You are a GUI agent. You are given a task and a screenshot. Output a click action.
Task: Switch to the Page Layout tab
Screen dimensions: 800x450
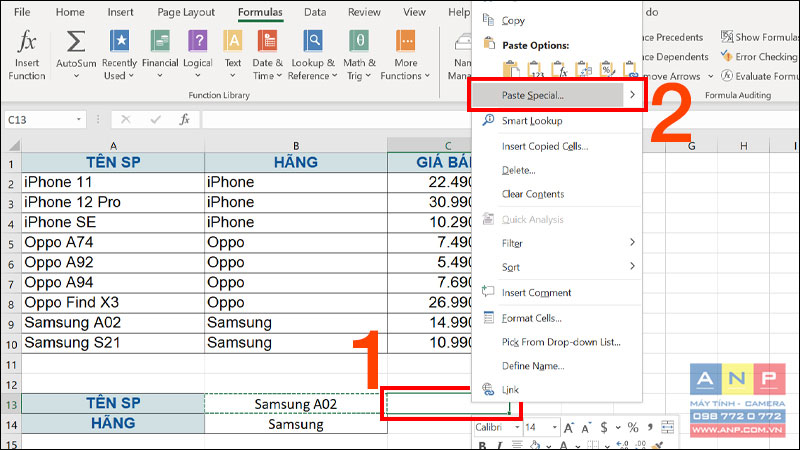point(186,12)
